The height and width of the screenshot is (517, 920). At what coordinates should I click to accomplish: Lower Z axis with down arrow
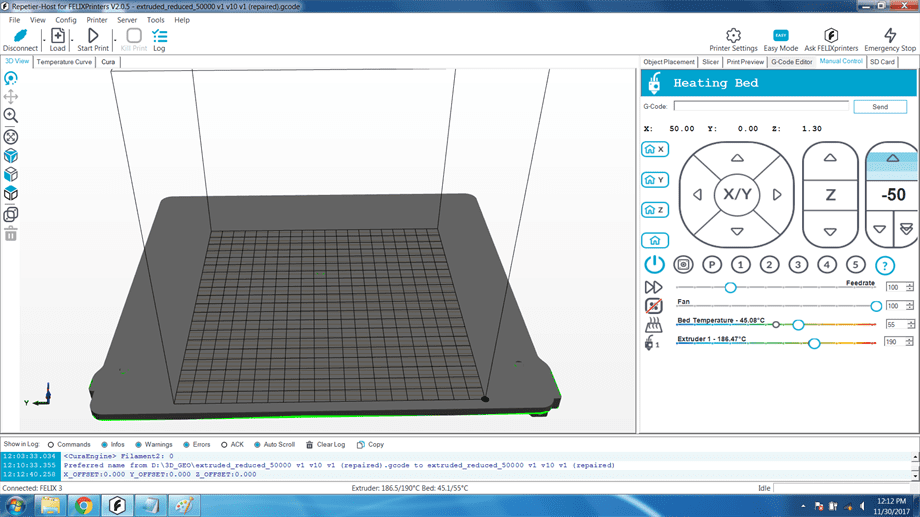coord(830,232)
